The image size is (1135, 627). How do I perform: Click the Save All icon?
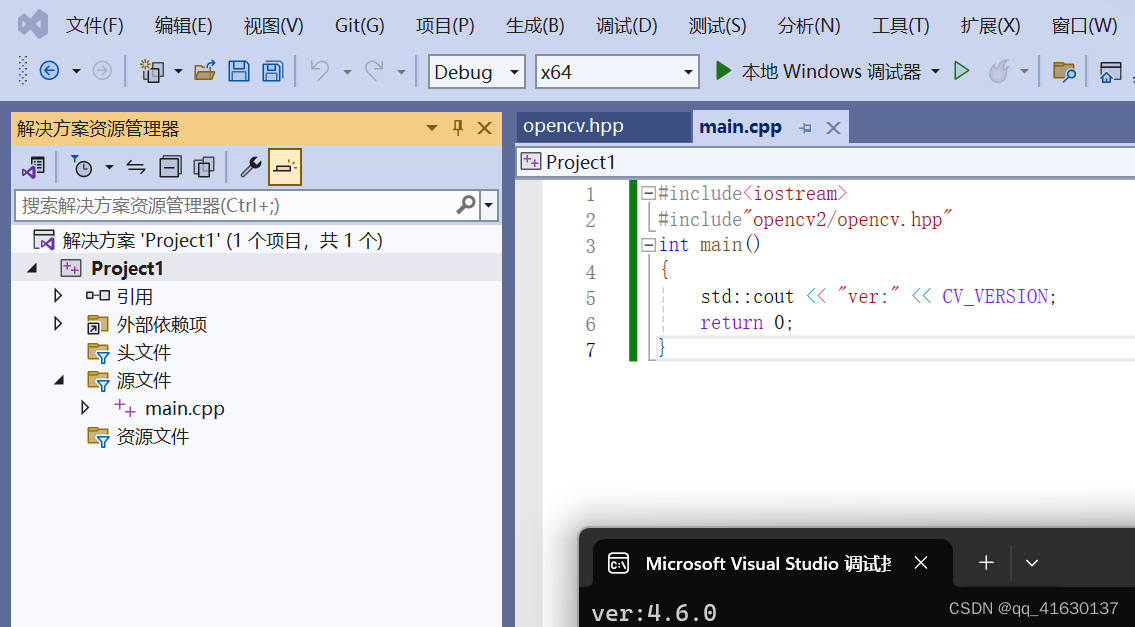point(271,71)
